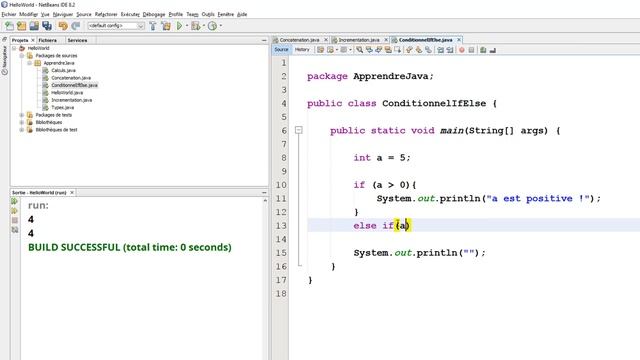Click the Comment icon in editor toolbar

click(x=483, y=50)
